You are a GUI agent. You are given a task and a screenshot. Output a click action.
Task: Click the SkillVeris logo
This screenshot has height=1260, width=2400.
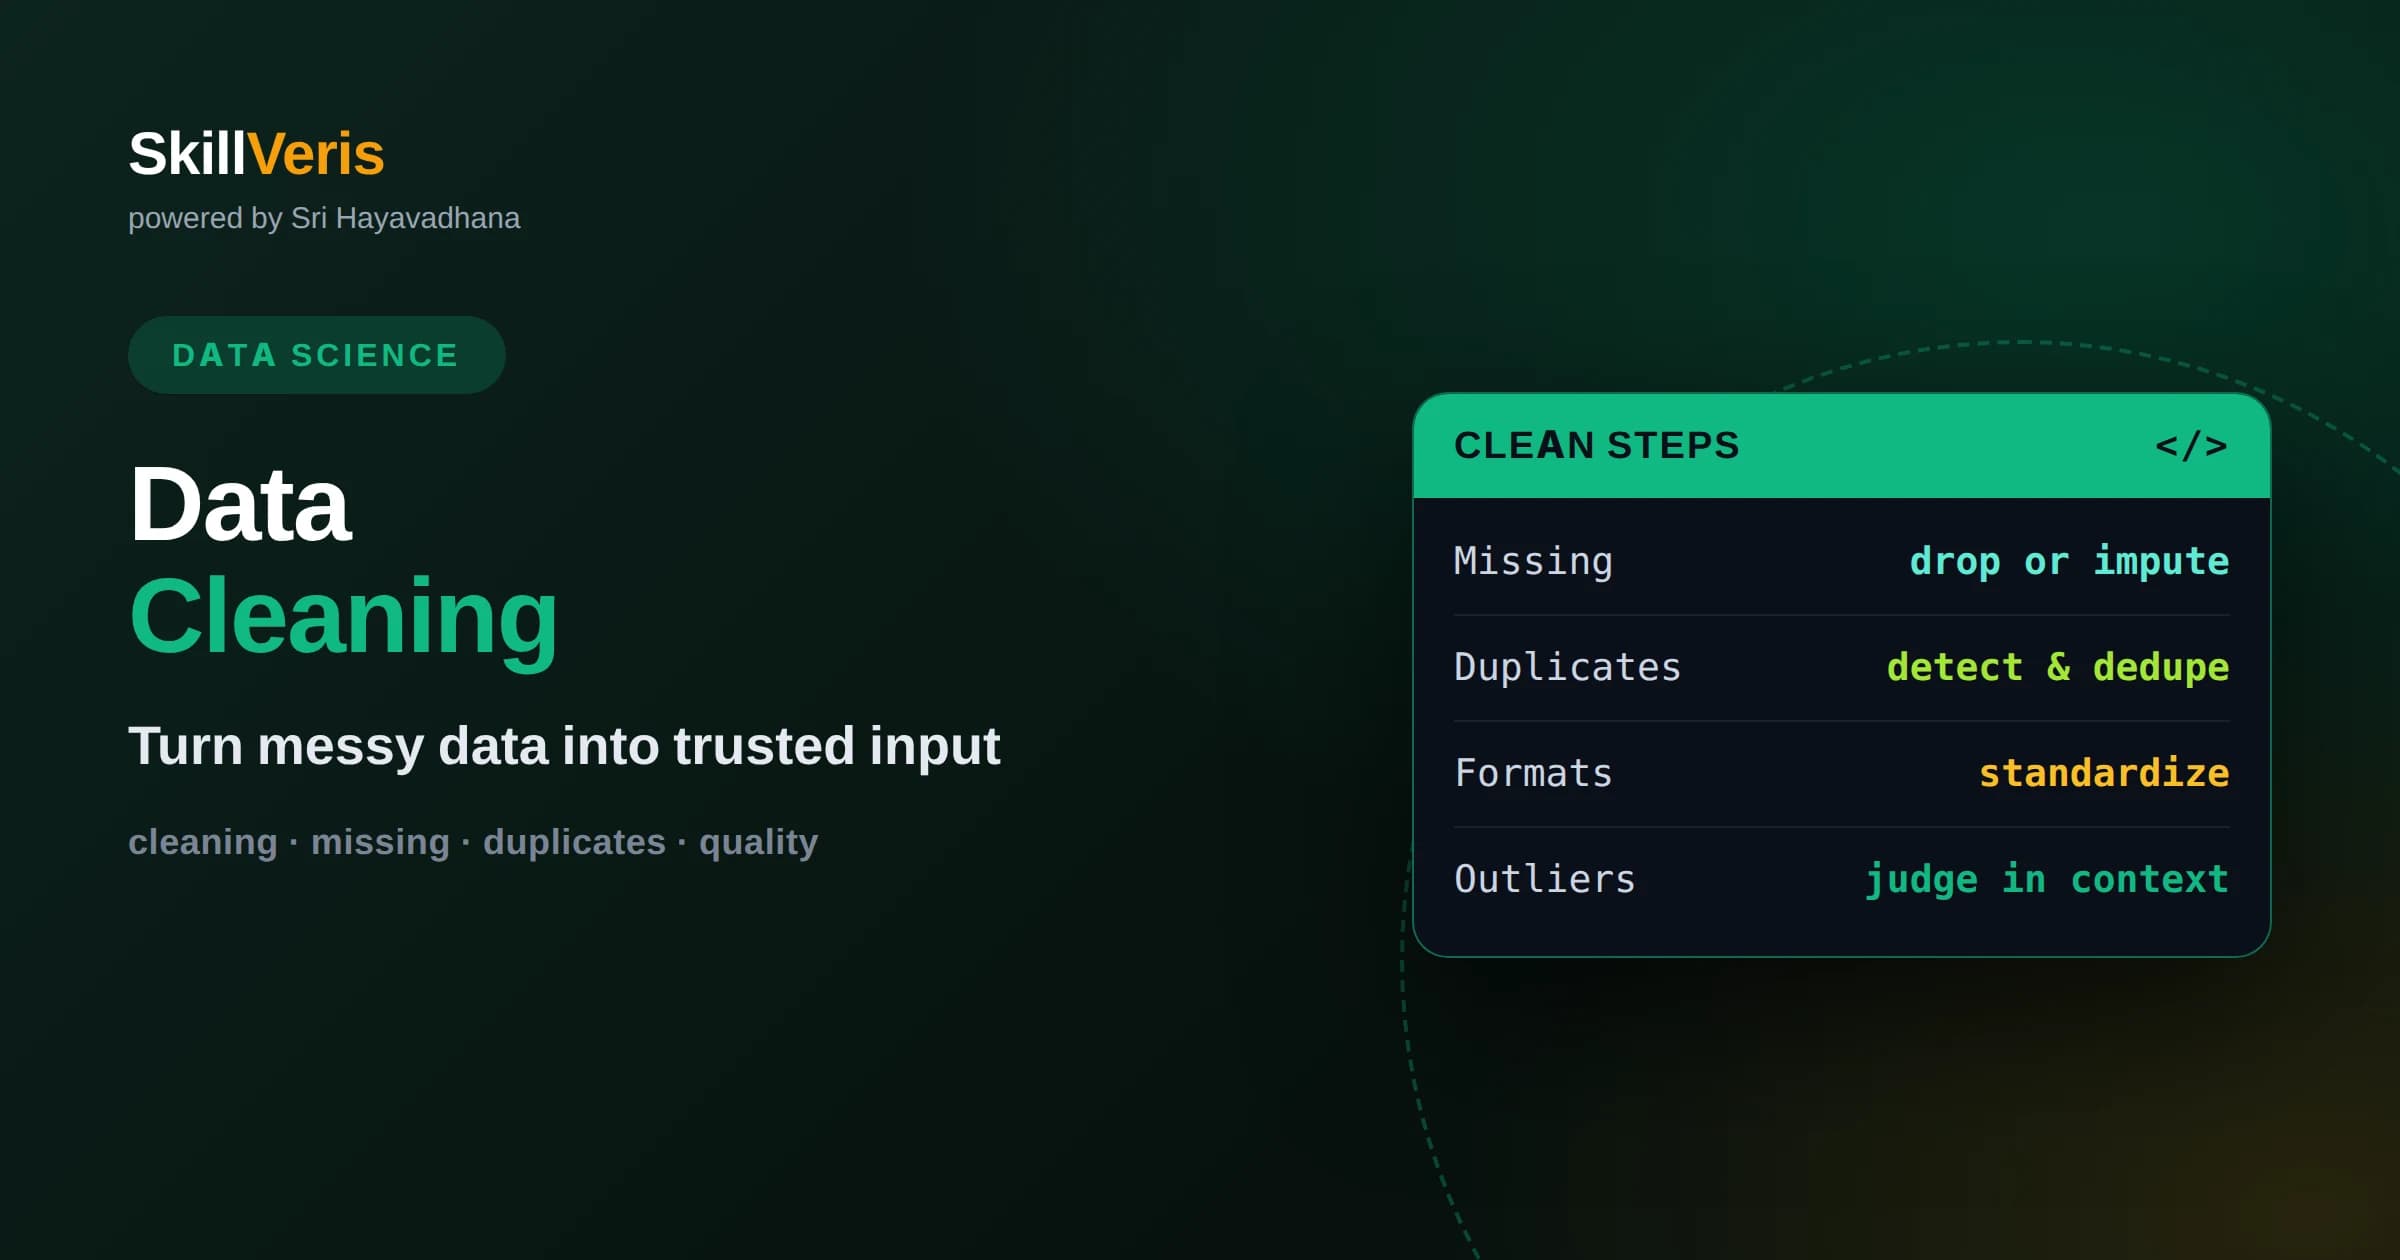coord(256,154)
